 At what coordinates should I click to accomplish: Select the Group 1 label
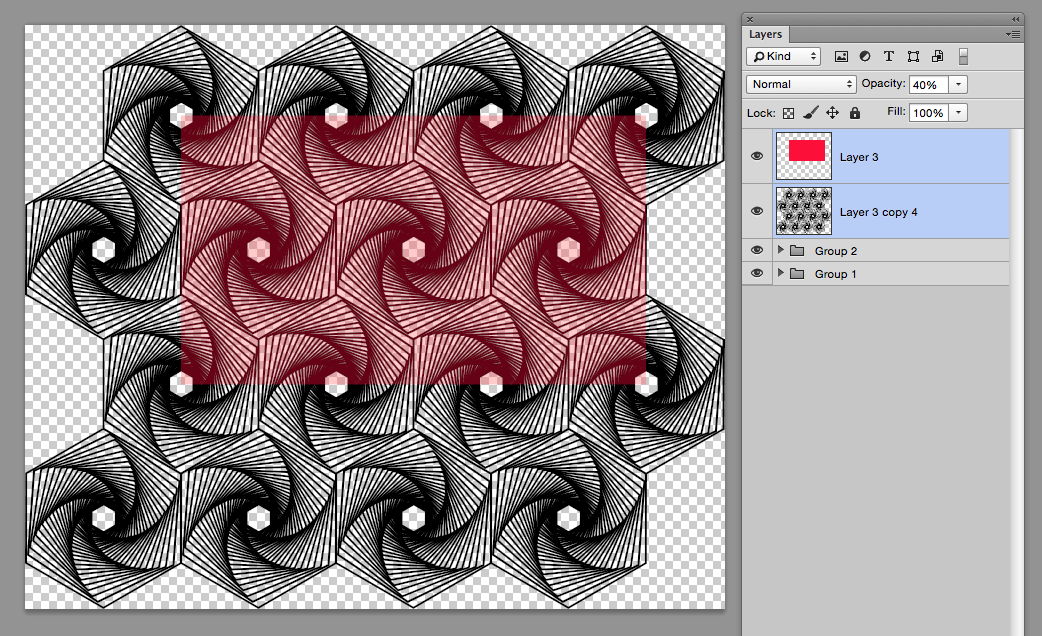click(835, 274)
